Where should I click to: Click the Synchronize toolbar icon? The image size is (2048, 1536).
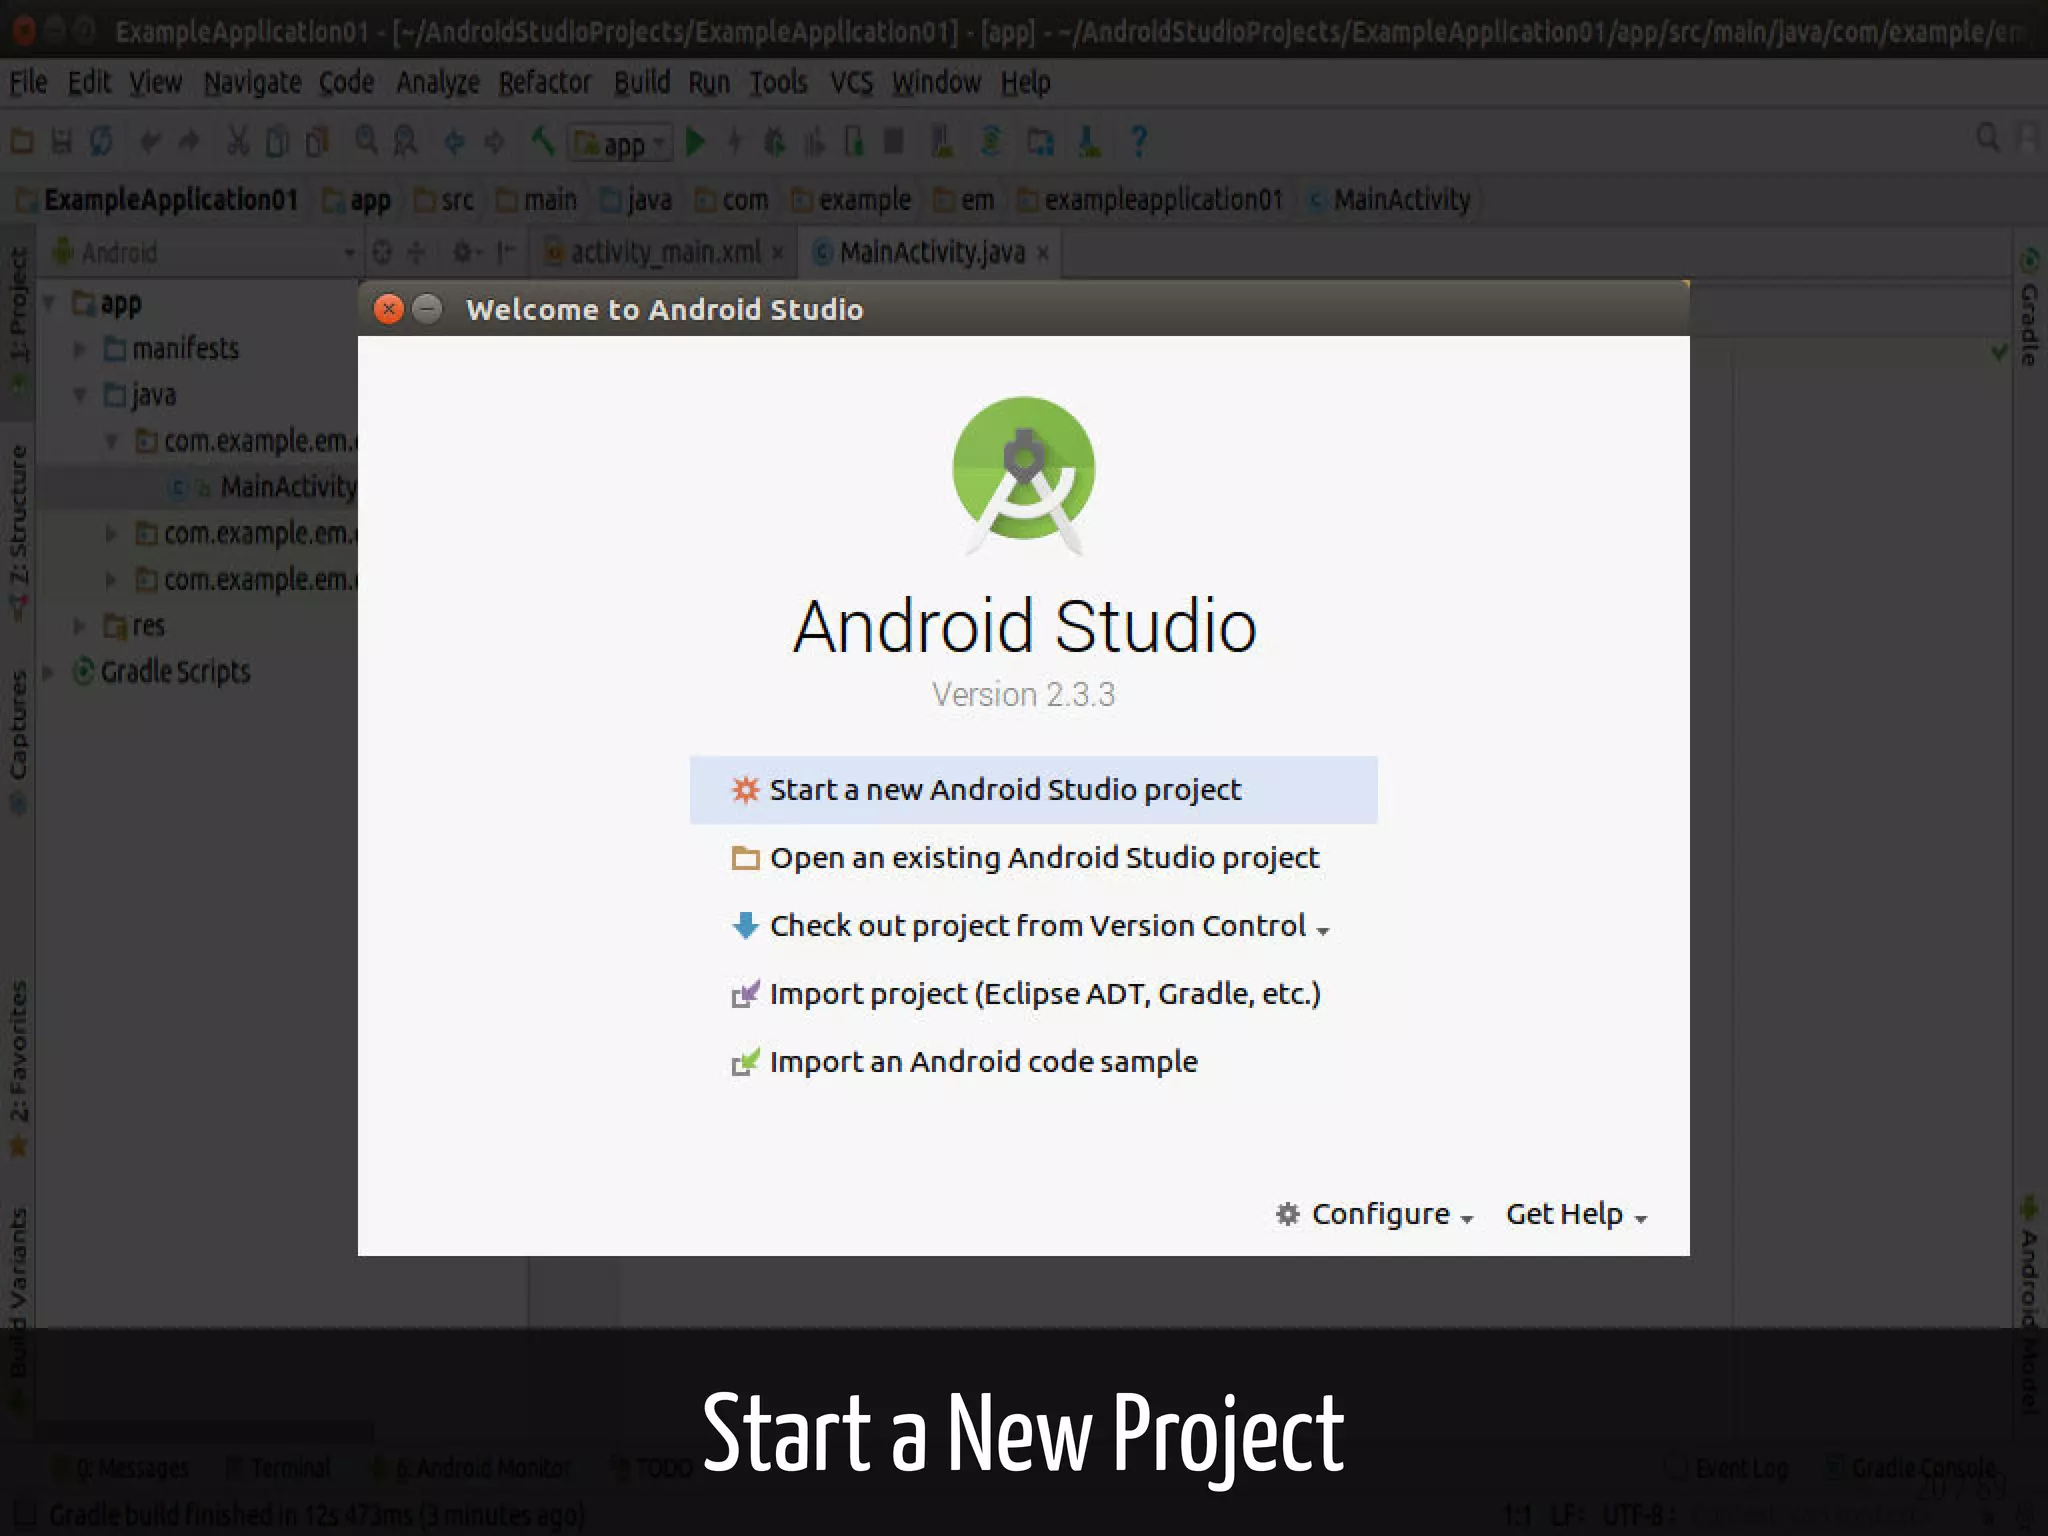pyautogui.click(x=101, y=141)
